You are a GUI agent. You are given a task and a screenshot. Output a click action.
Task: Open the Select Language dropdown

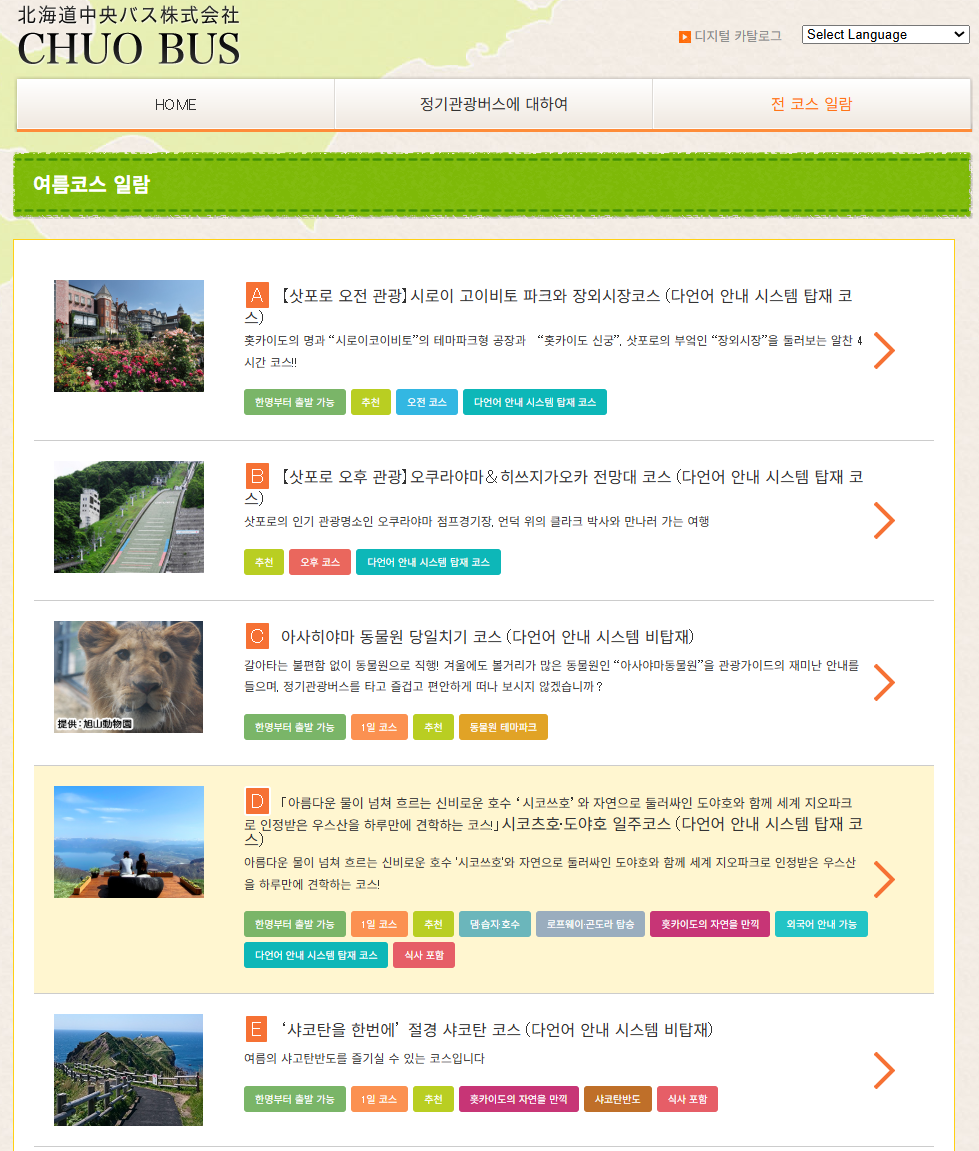(885, 35)
